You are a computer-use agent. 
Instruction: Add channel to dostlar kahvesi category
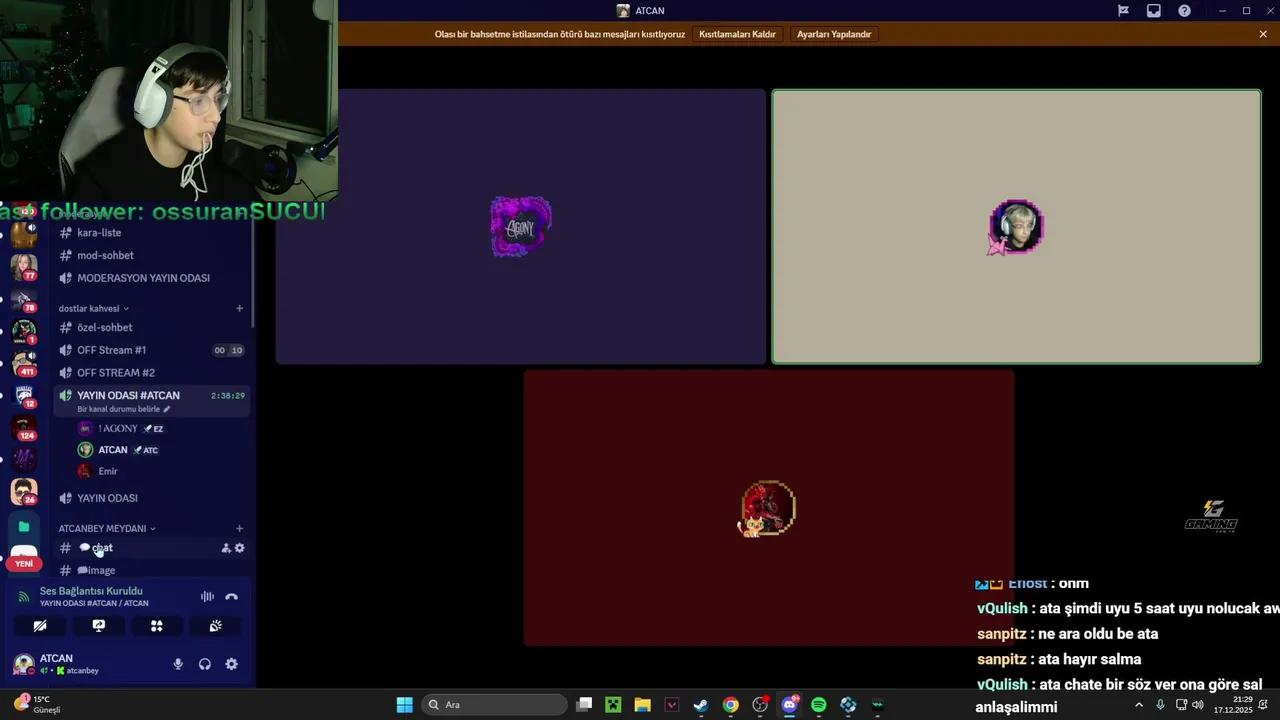(x=239, y=308)
